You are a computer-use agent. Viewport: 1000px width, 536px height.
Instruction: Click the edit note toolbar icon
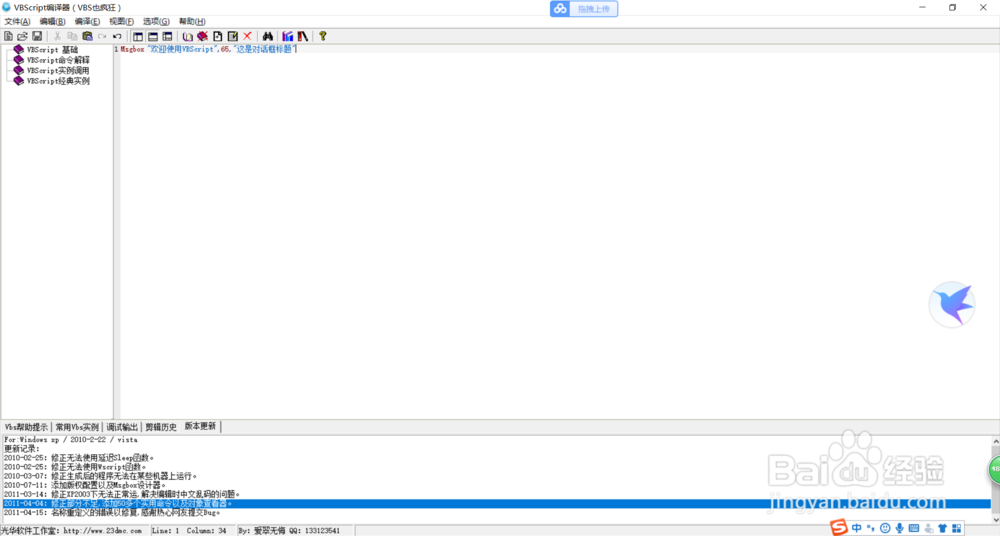tap(233, 36)
